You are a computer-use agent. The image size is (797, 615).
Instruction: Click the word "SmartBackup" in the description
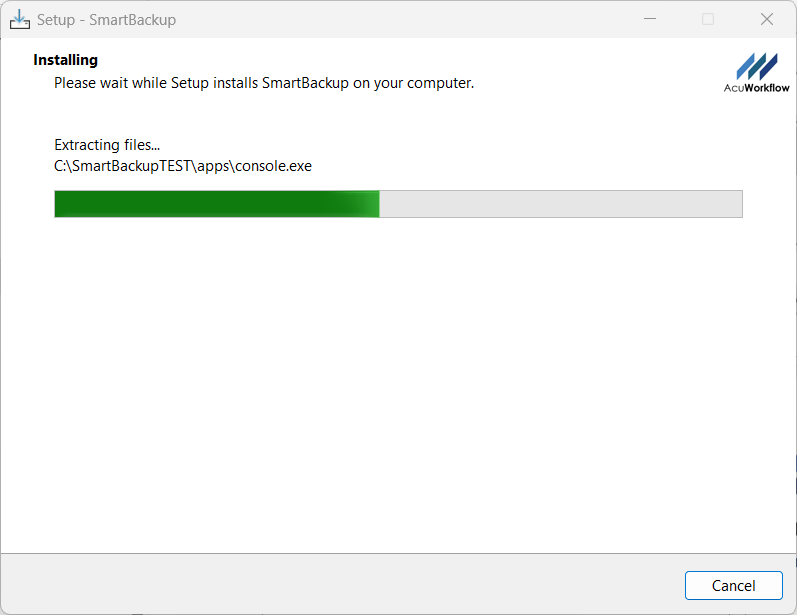coord(305,83)
